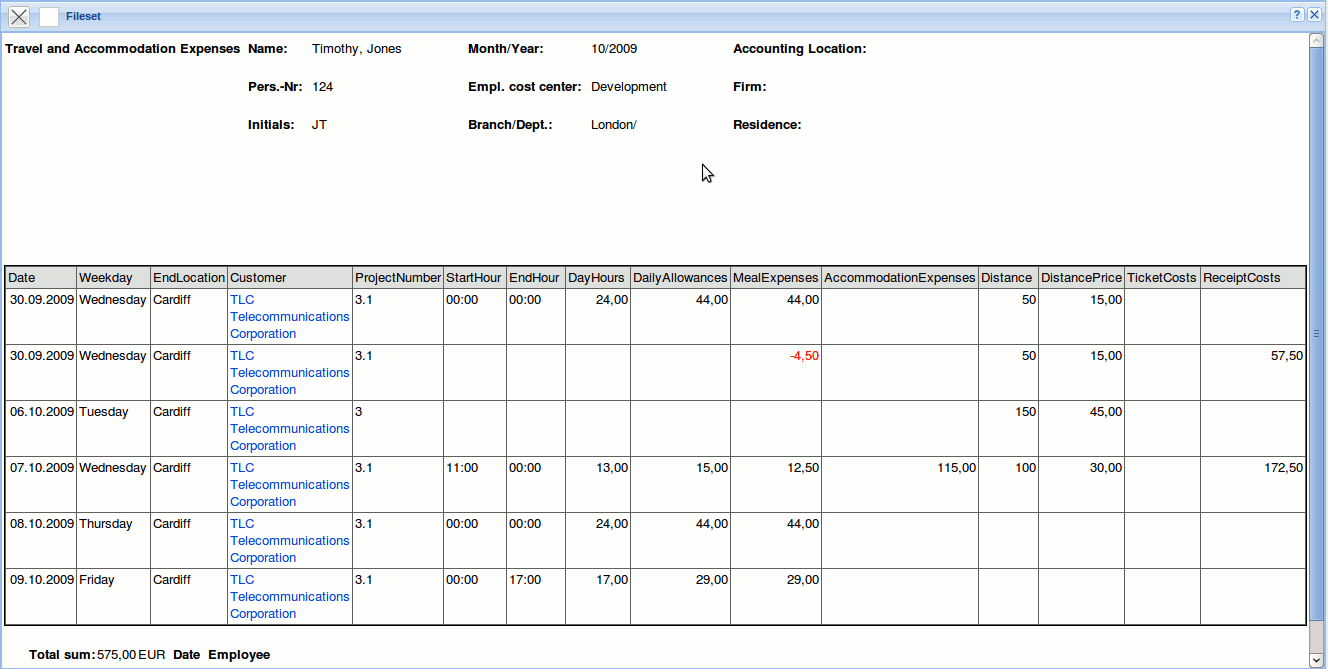Open TLC Telecommunications link in 09.10.2009 row
The width and height of the screenshot is (1328, 669).
point(289,596)
